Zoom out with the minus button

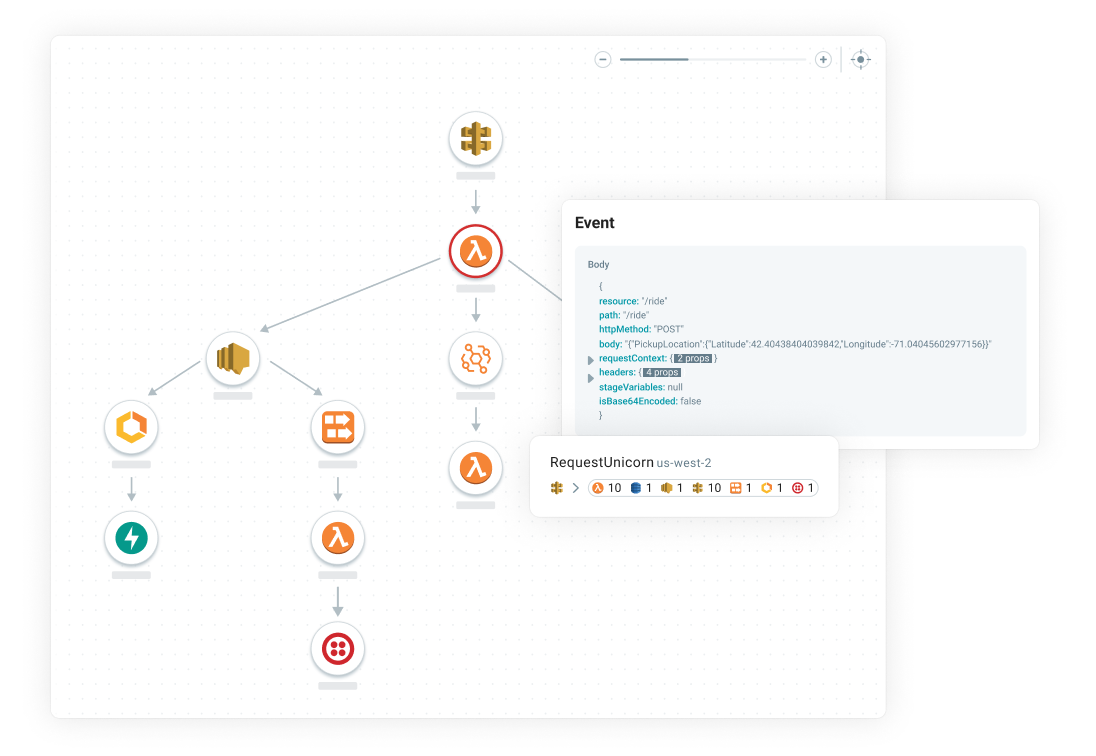(x=603, y=59)
